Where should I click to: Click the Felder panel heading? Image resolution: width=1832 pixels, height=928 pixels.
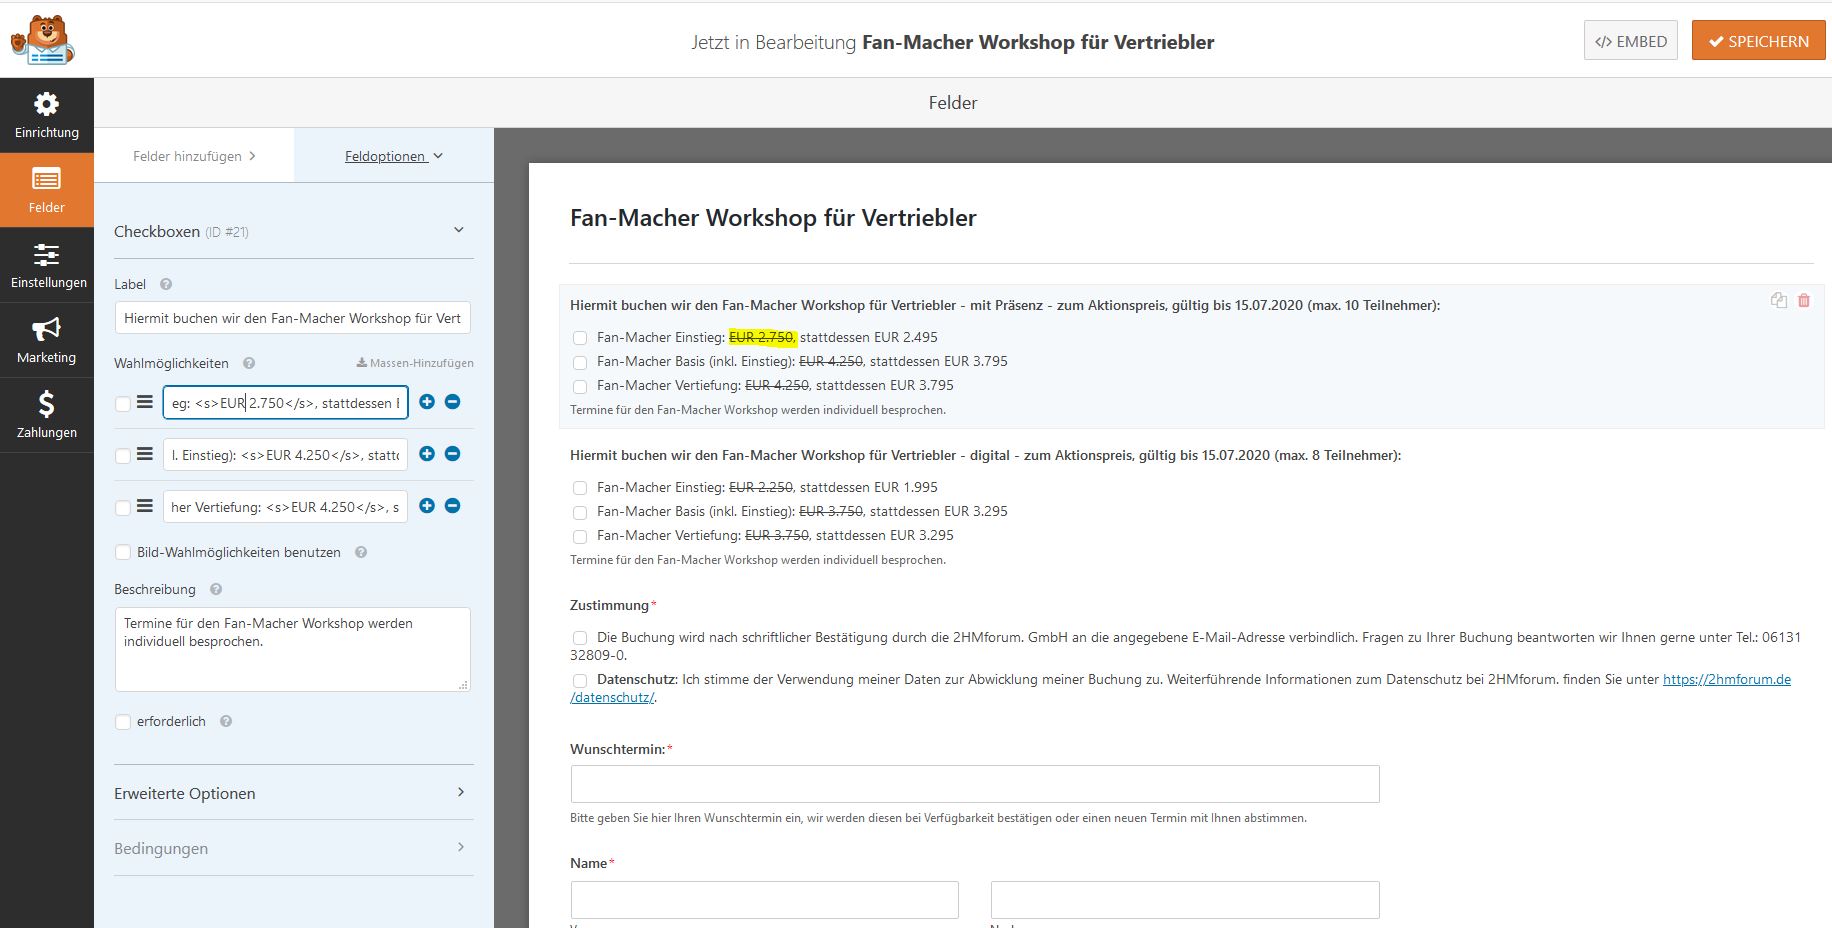[x=953, y=102]
